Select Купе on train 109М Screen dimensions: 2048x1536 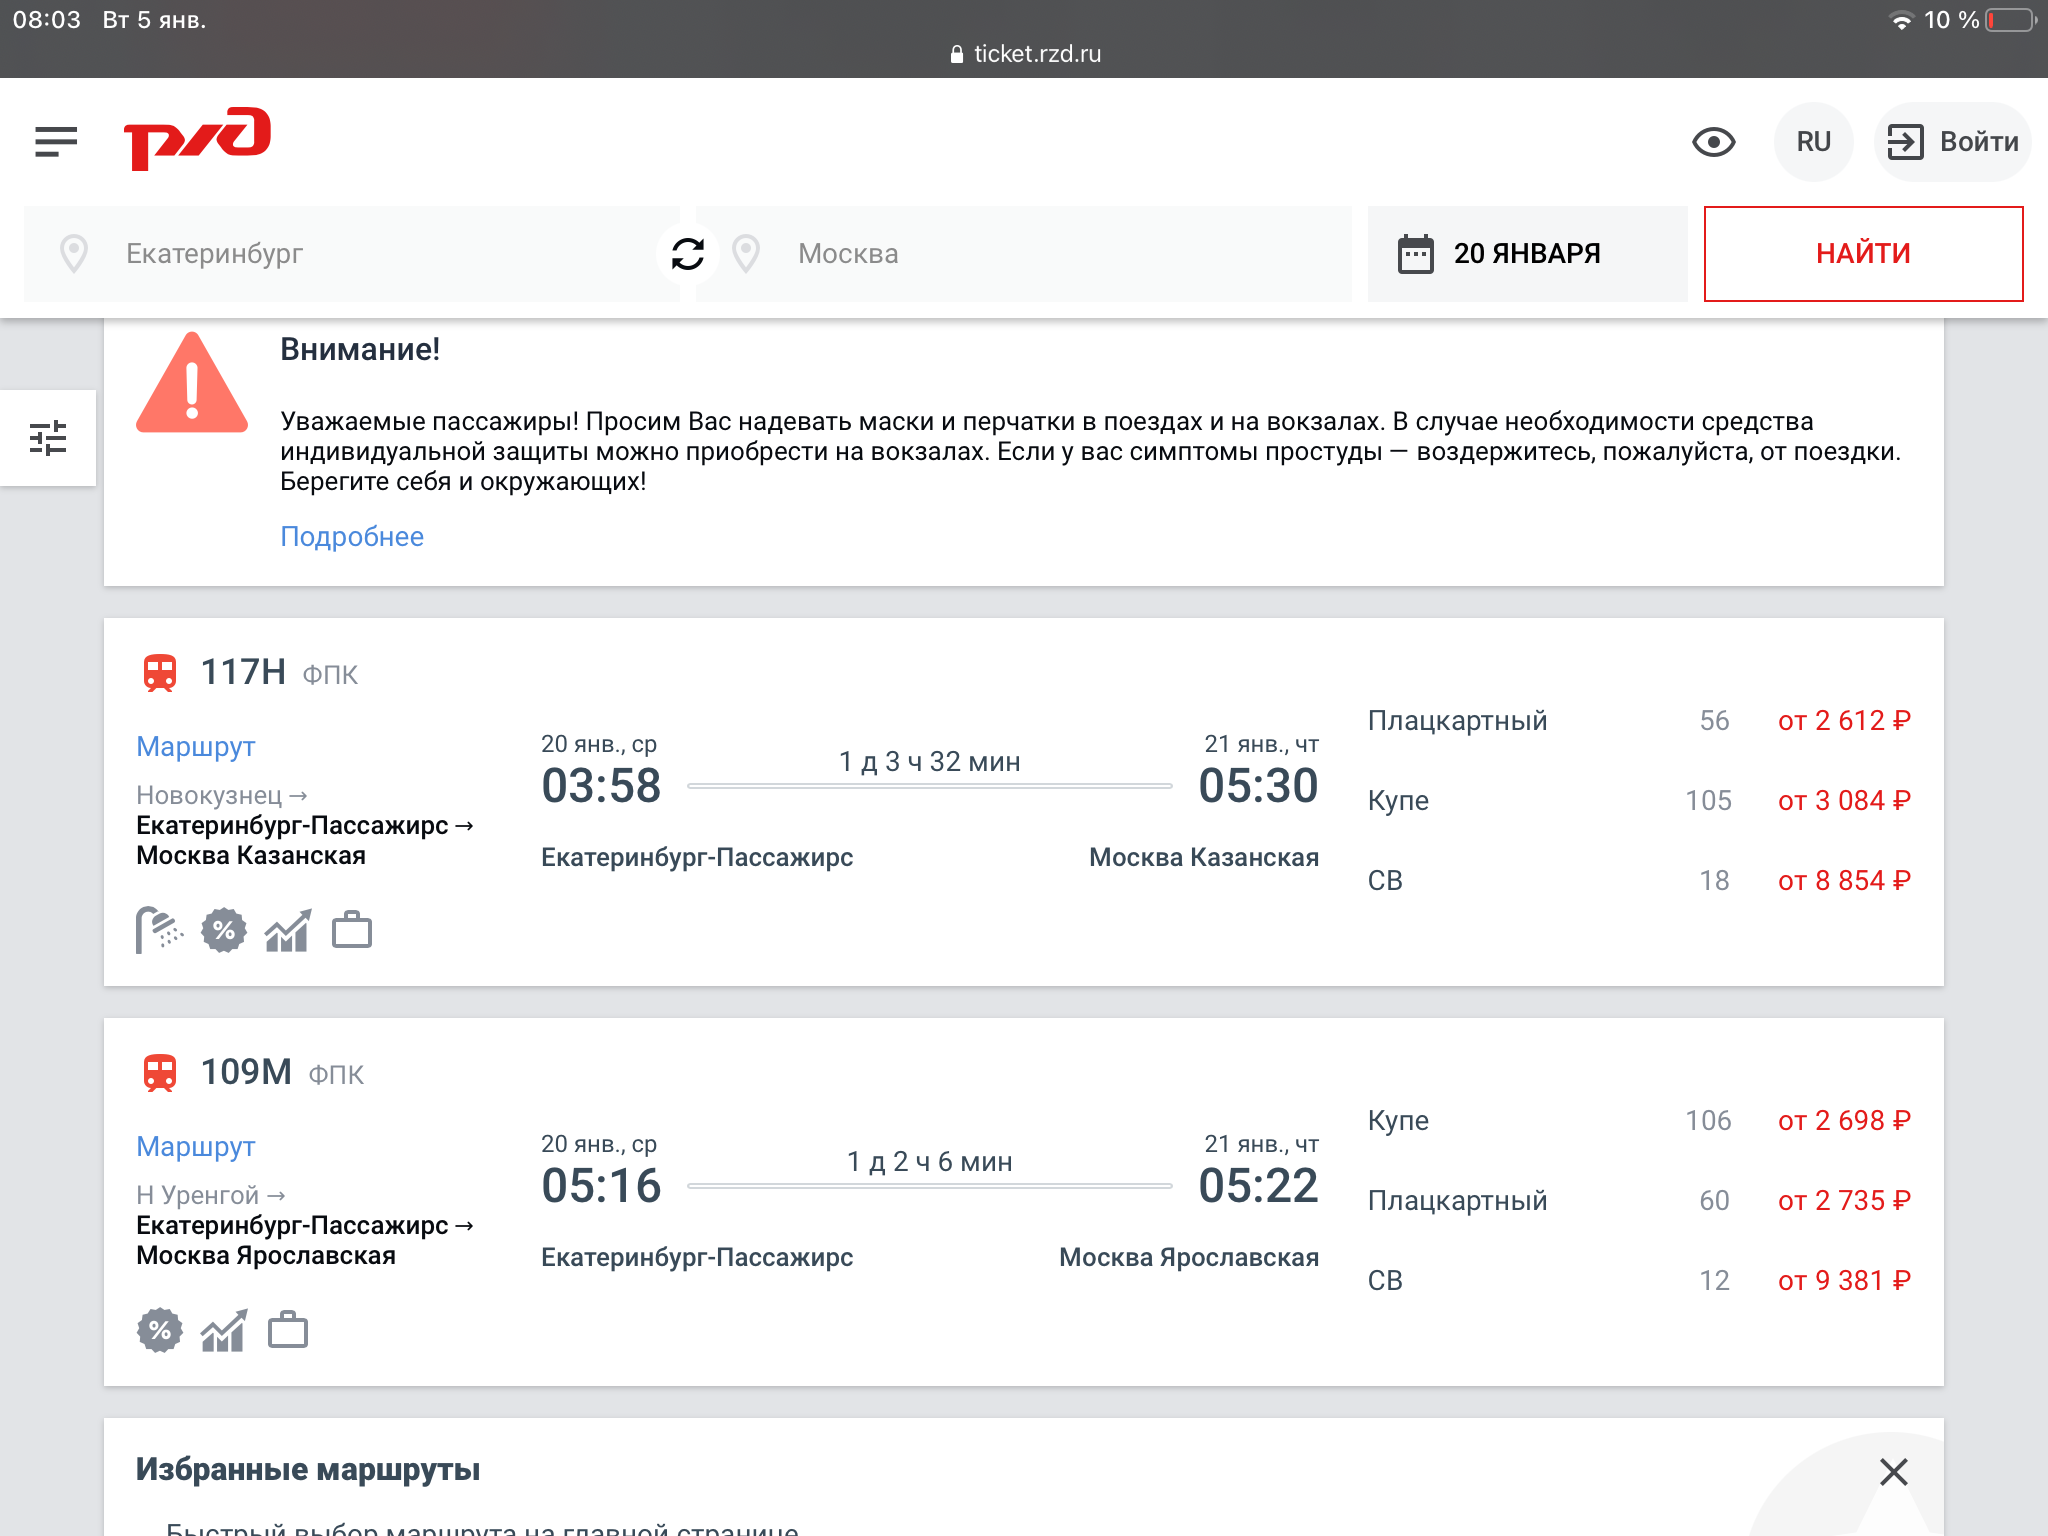pos(1398,1121)
